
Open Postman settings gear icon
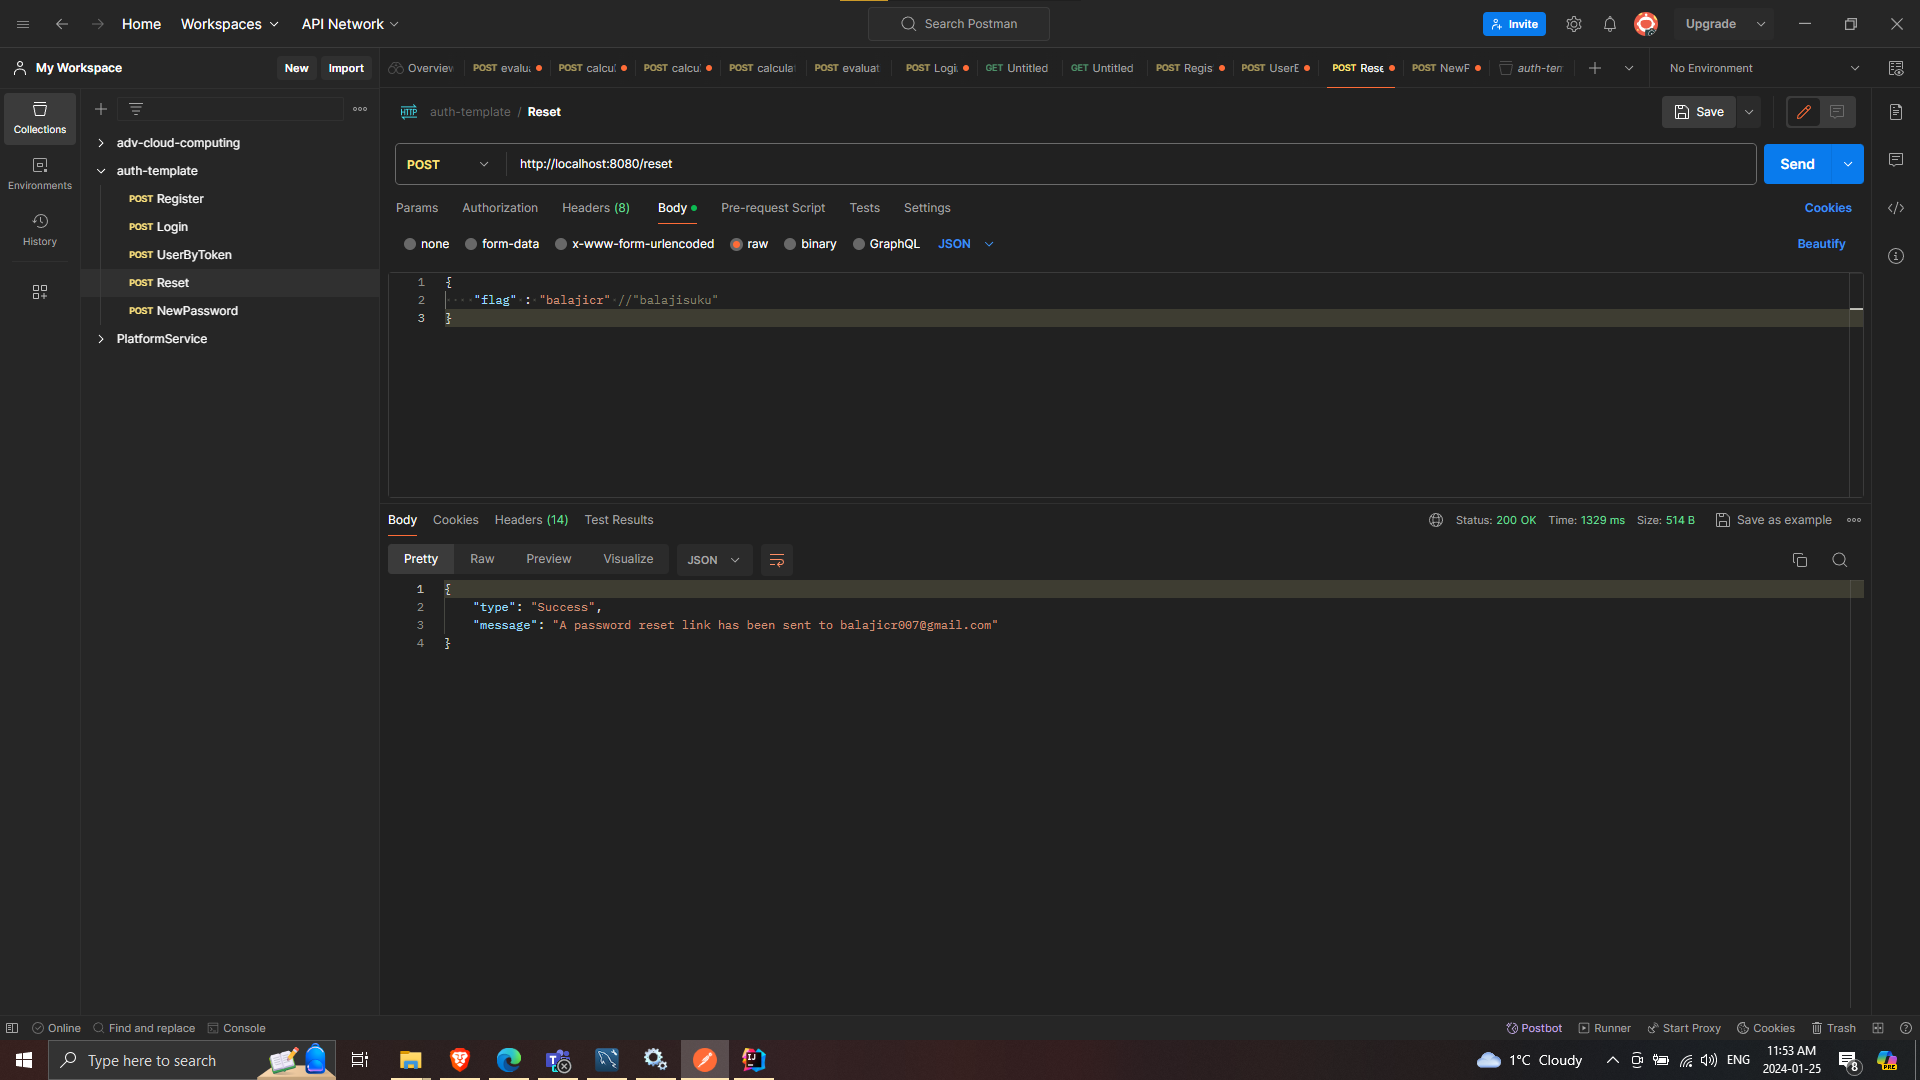[x=1574, y=24]
